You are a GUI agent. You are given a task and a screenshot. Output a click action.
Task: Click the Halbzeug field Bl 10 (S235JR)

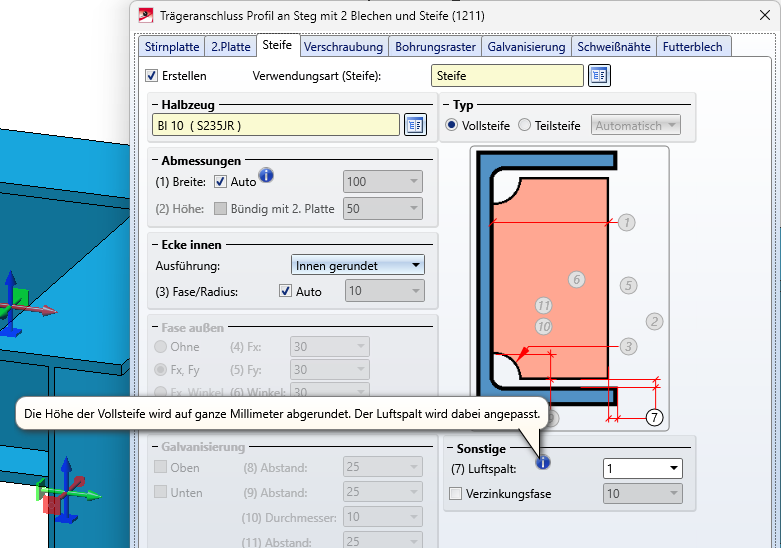276,125
